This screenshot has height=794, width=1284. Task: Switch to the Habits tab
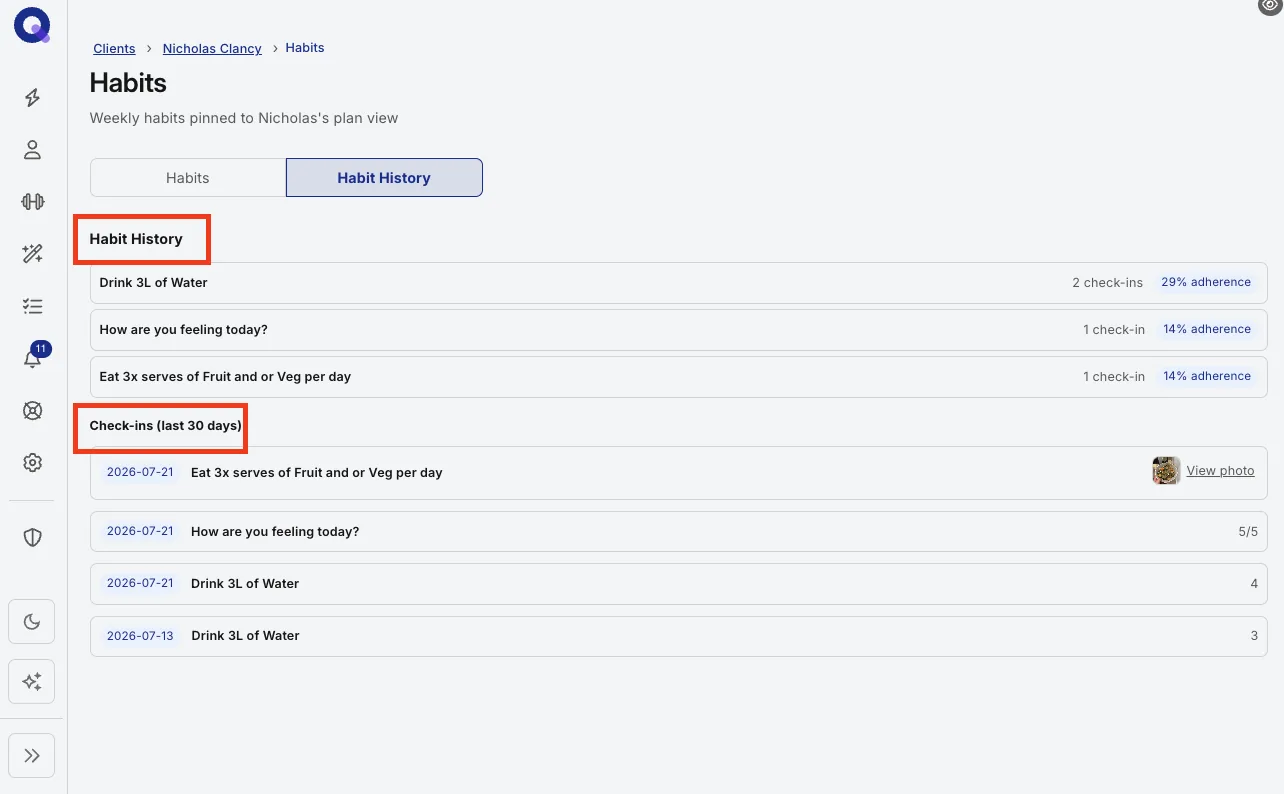[188, 177]
